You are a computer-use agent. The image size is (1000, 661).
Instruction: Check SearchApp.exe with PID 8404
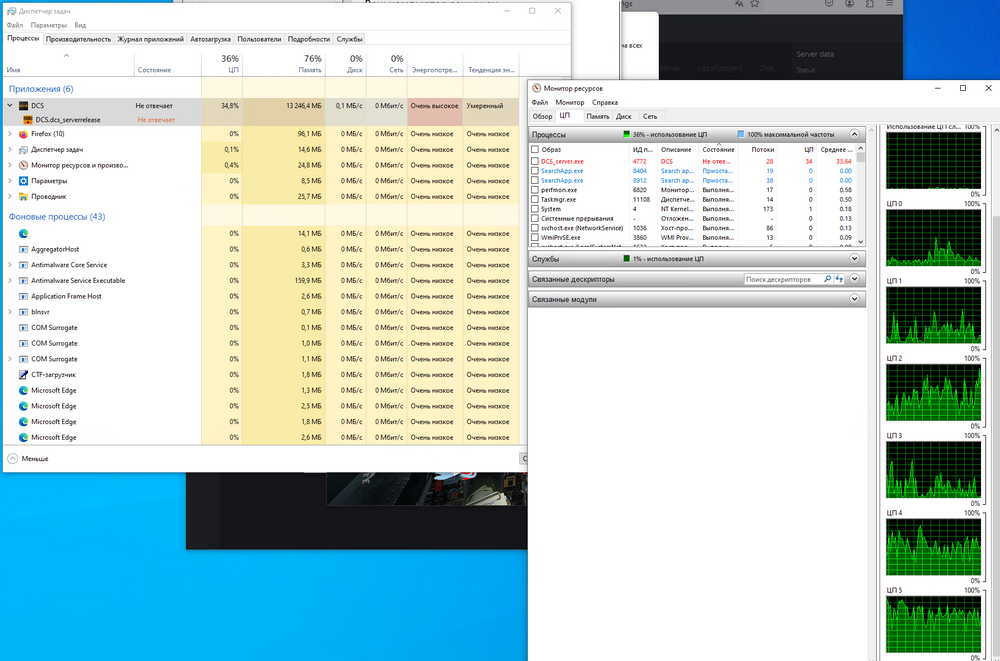(535, 171)
